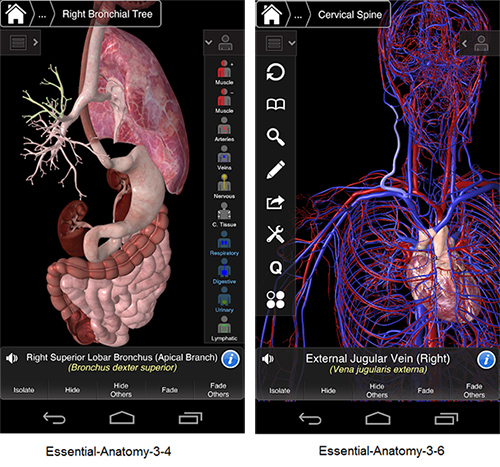
Task: Open the bookmarks book icon
Action: tap(275, 104)
